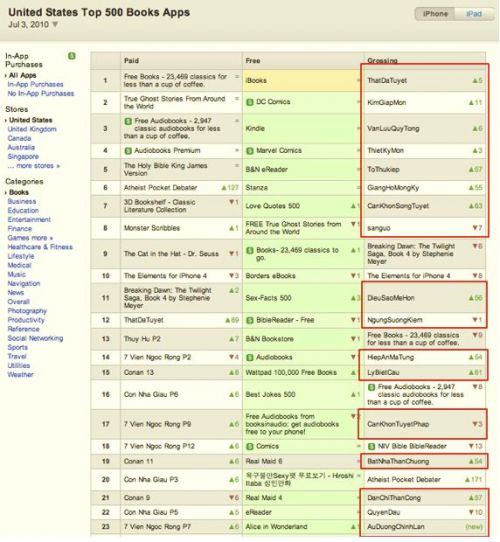Open the News category
The width and height of the screenshot is (500, 542).
tap(16, 292)
